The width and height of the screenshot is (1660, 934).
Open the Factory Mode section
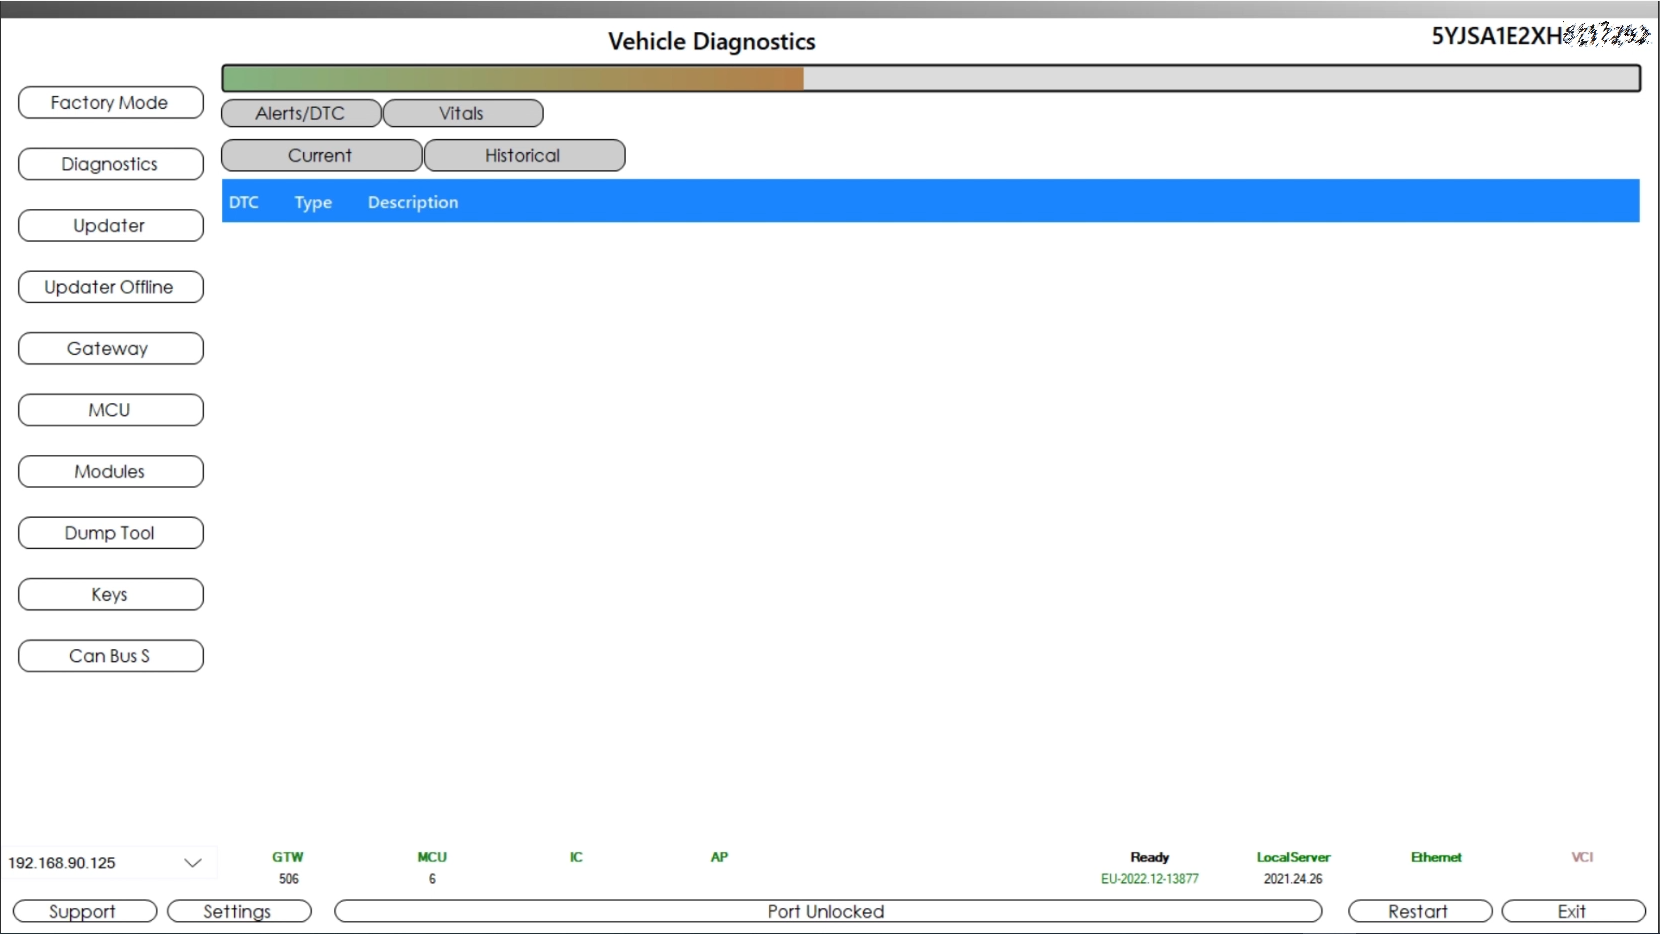(110, 102)
